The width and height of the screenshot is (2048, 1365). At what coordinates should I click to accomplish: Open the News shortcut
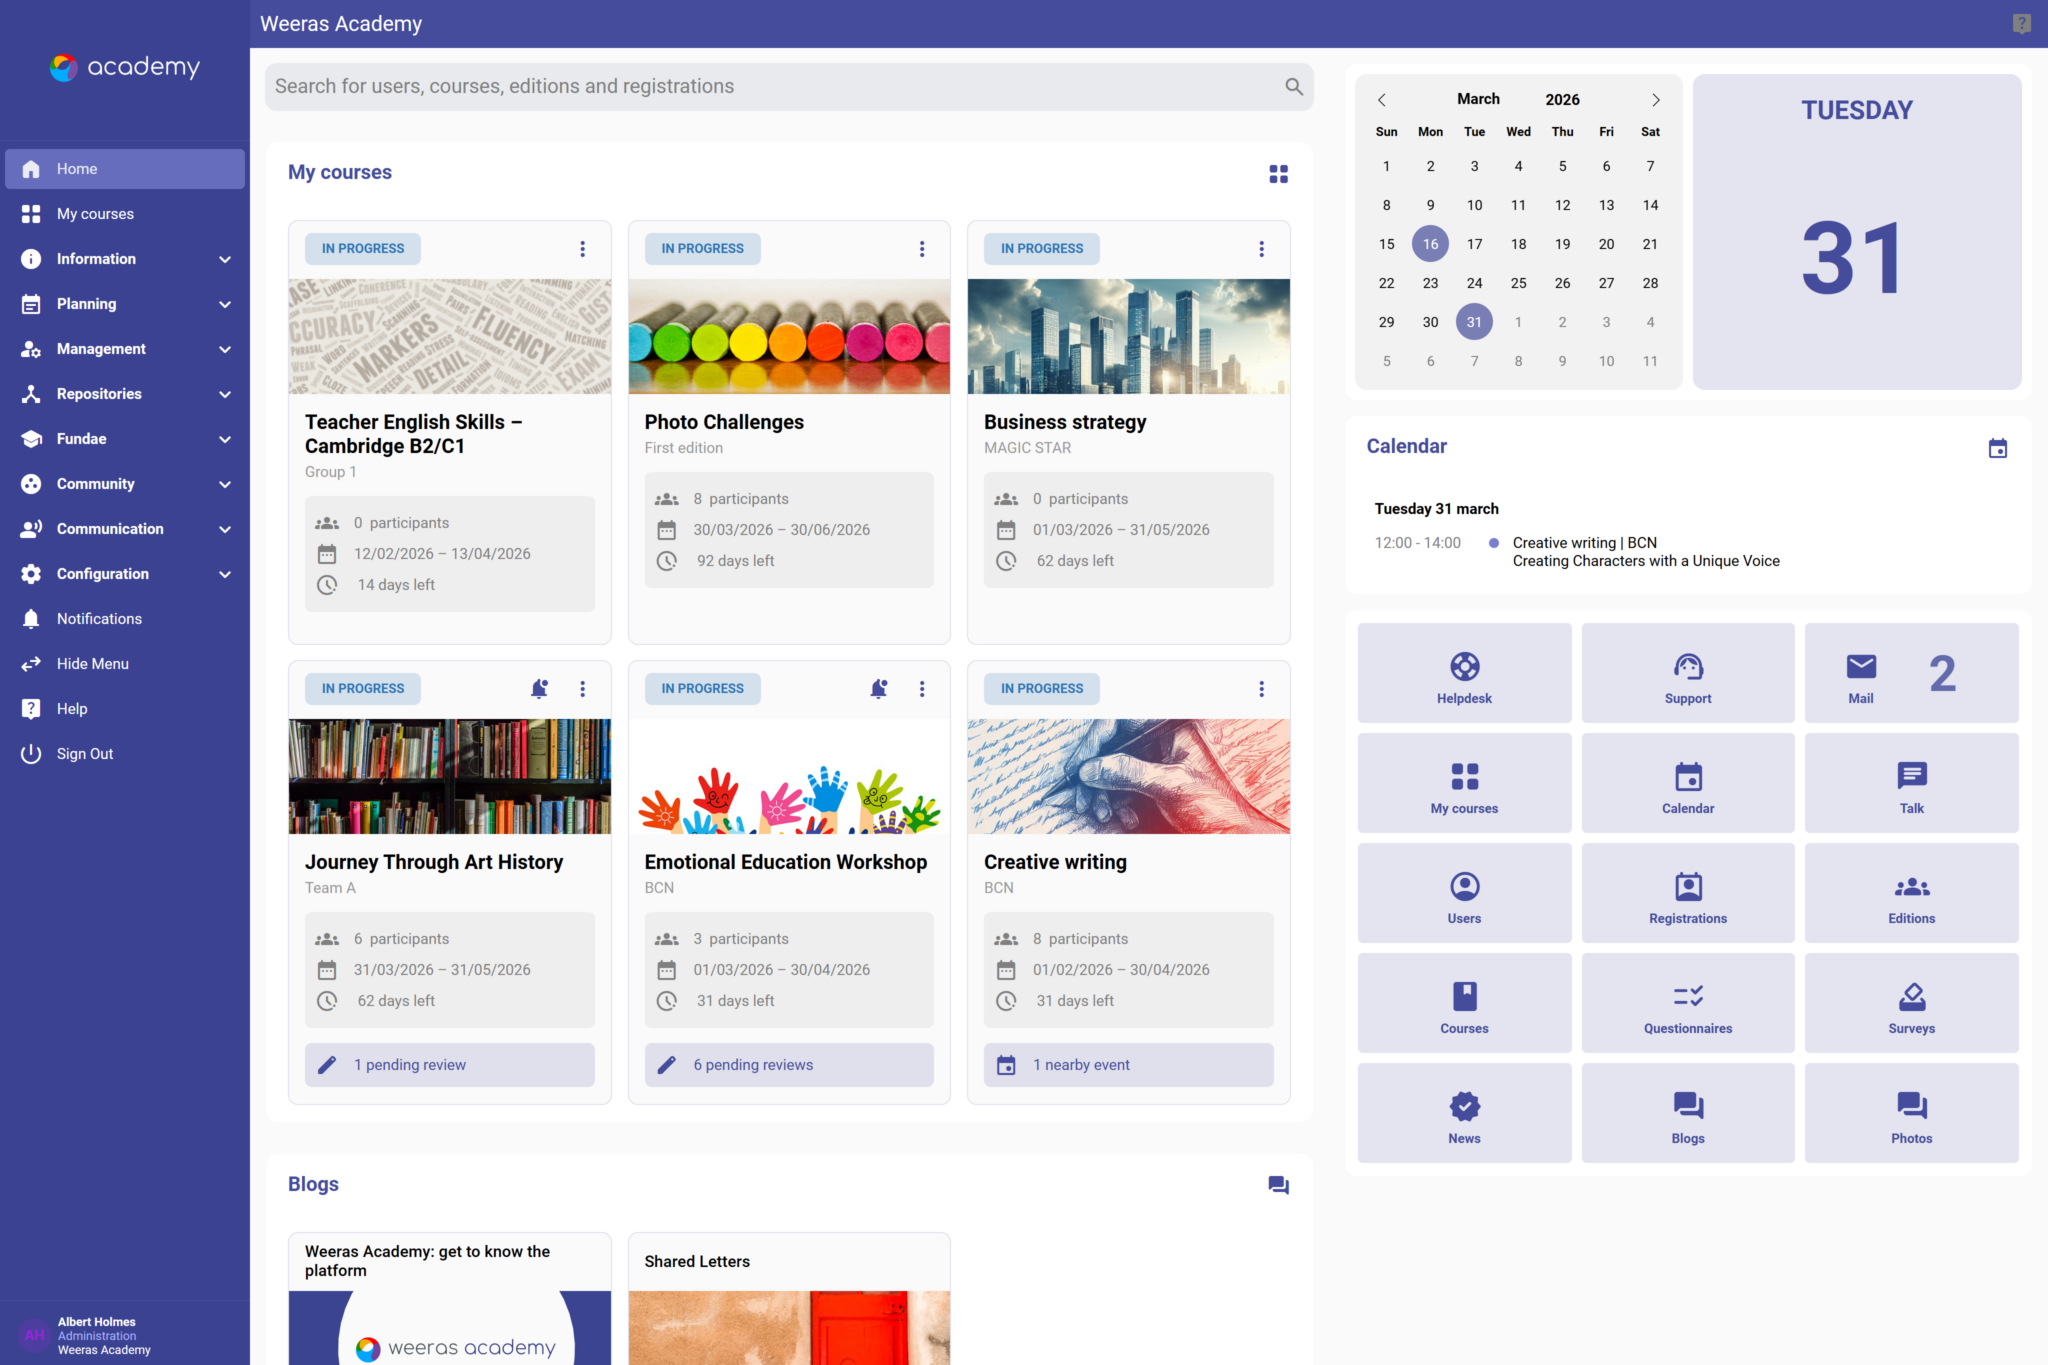[1463, 1112]
